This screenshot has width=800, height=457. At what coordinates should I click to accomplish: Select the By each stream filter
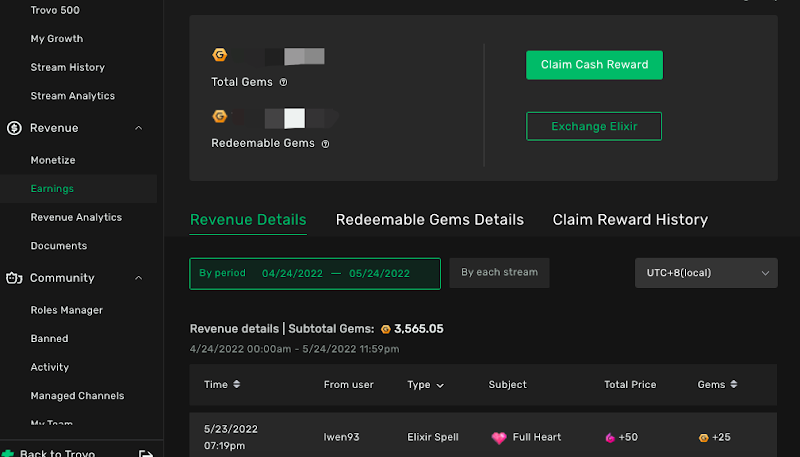pos(499,272)
